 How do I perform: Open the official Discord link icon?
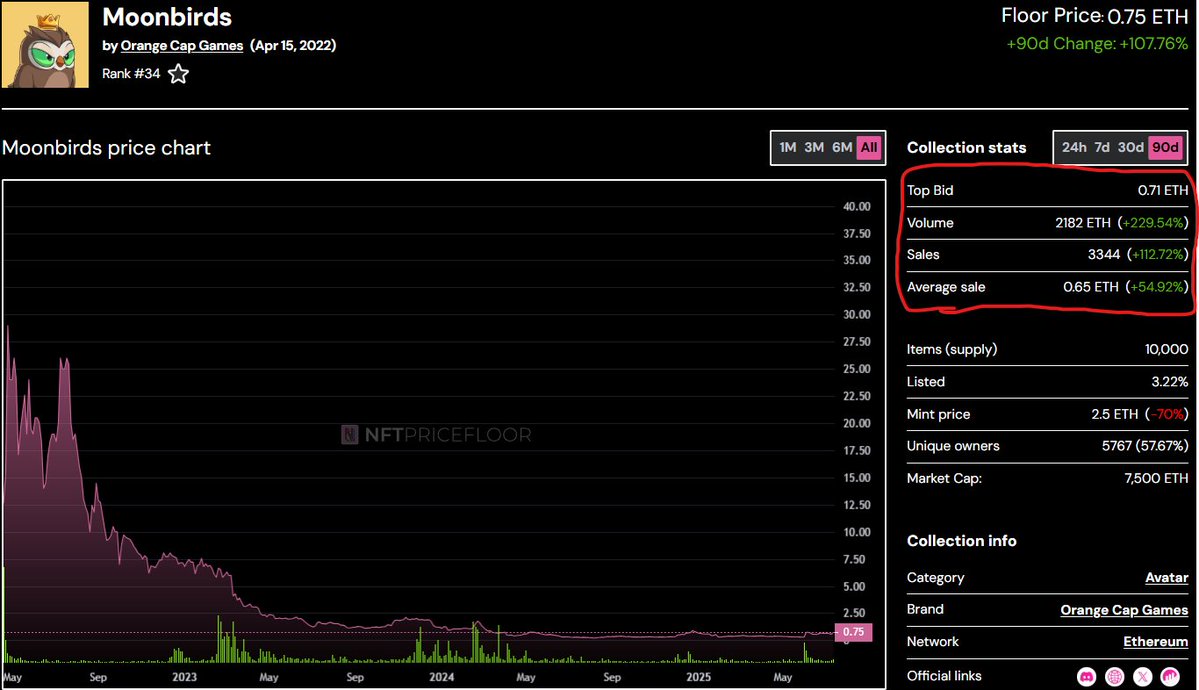1087,676
